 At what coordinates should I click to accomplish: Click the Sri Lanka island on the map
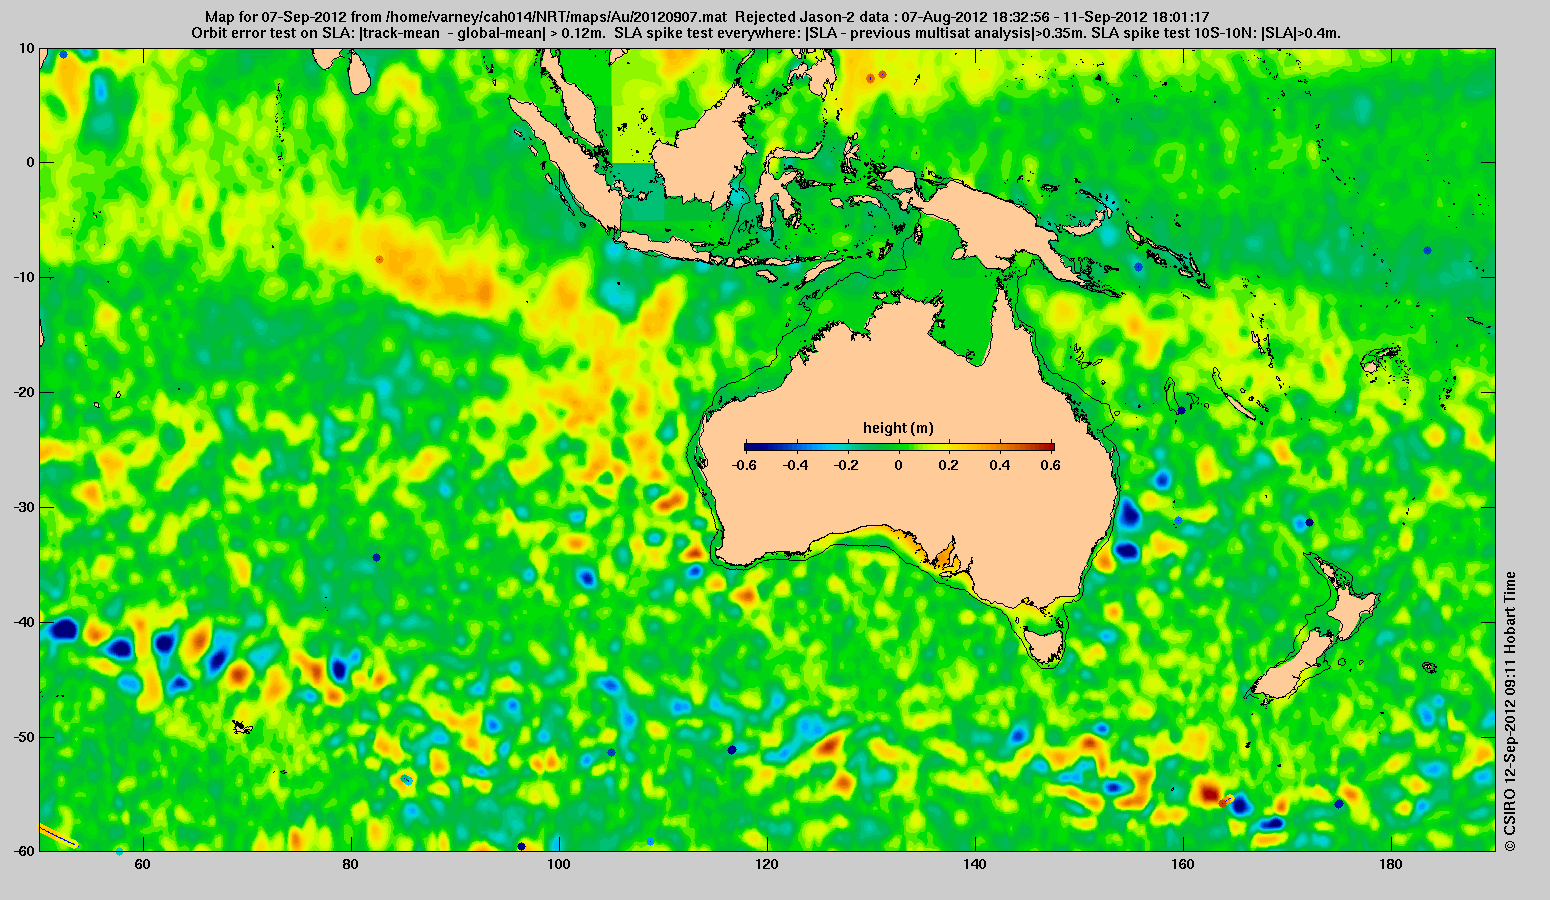(359, 72)
